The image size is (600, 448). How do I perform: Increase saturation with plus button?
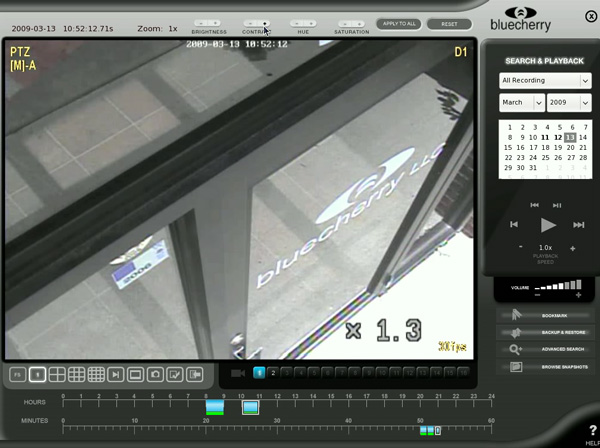(x=359, y=24)
